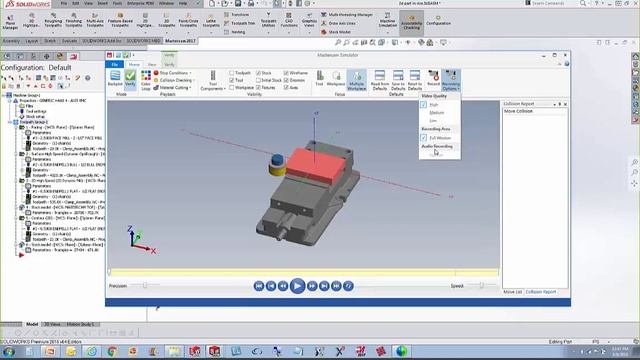The height and width of the screenshot is (360, 640).
Task: Collapse the Machine Group-1 tree node
Action: point(4,95)
